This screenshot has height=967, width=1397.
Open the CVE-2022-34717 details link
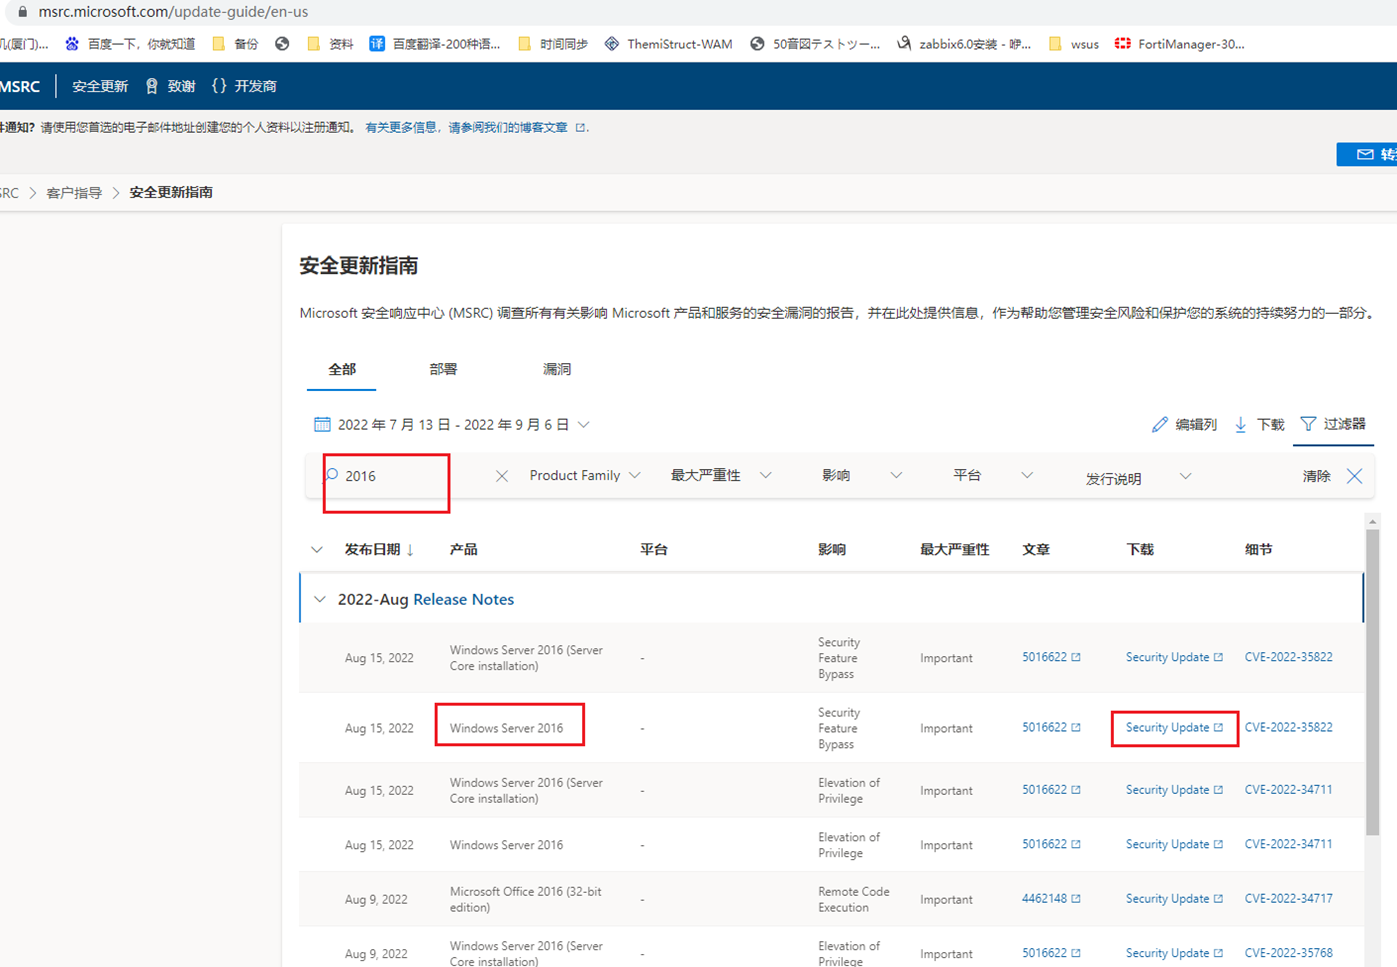(1288, 898)
